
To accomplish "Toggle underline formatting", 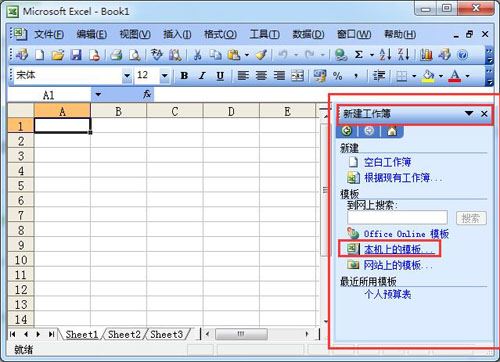I will pos(220,76).
